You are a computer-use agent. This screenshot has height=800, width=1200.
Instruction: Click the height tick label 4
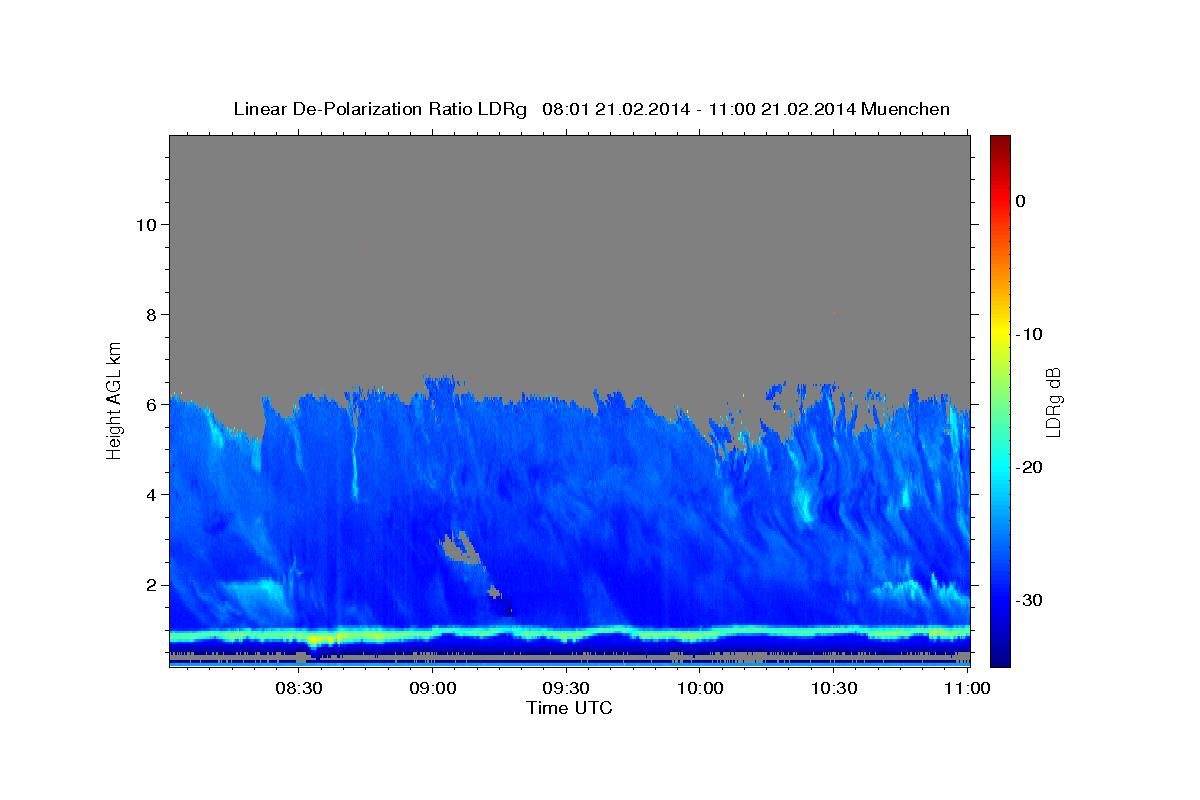point(150,494)
